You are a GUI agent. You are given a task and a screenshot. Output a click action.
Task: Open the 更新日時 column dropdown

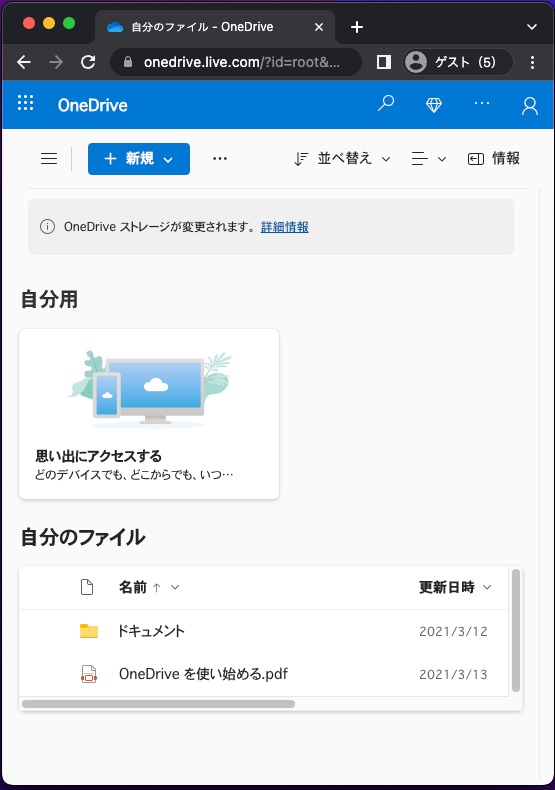(487, 587)
